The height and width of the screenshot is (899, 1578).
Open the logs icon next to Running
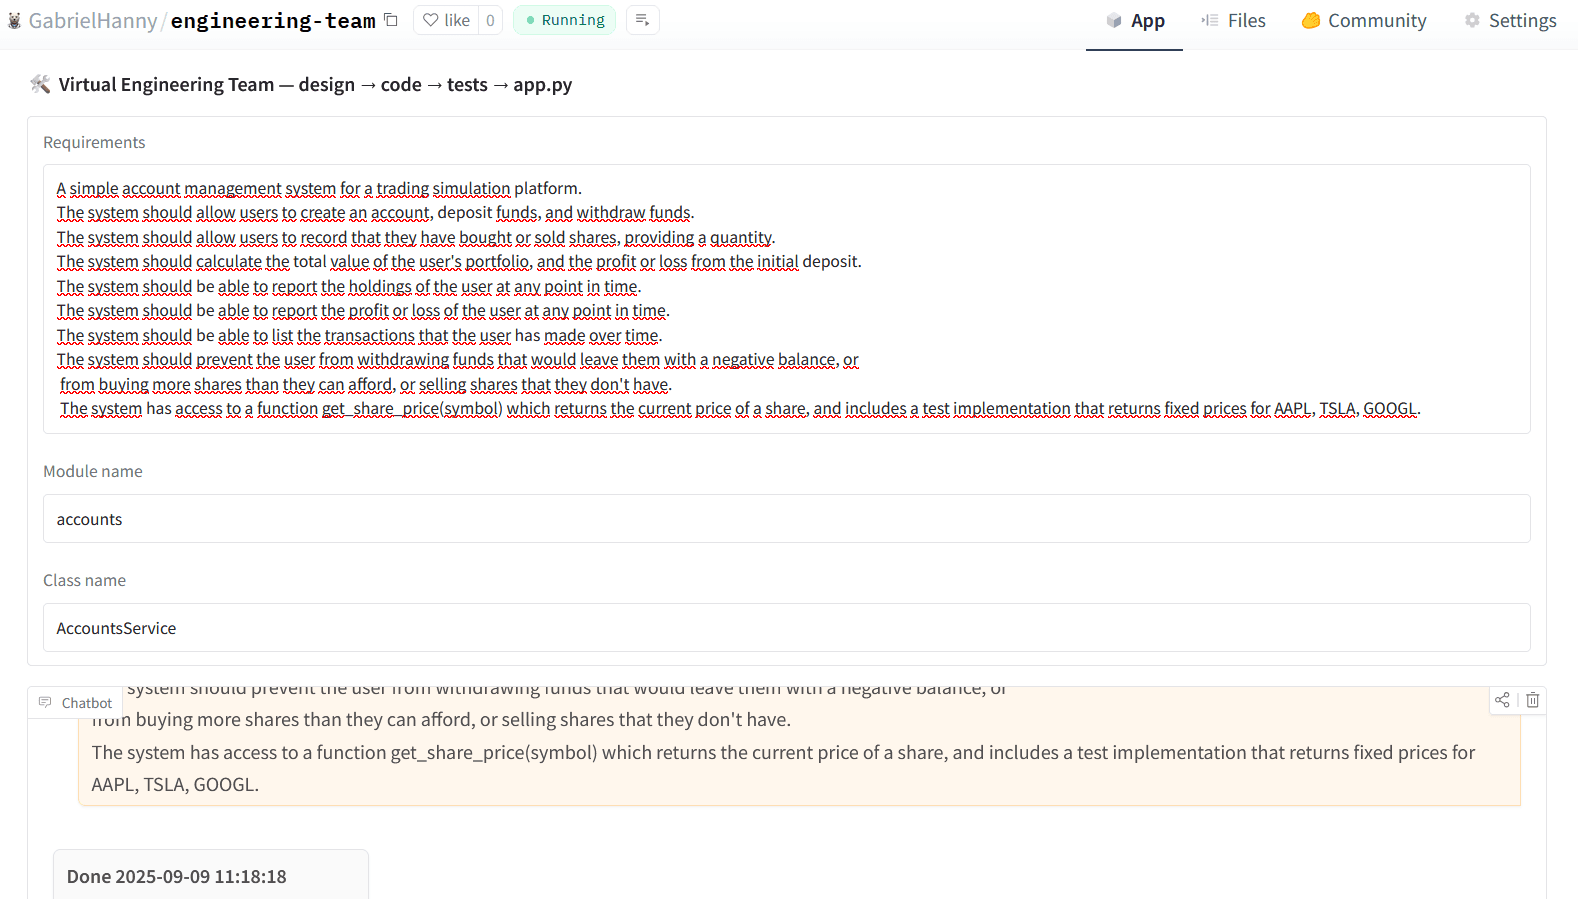click(x=642, y=20)
